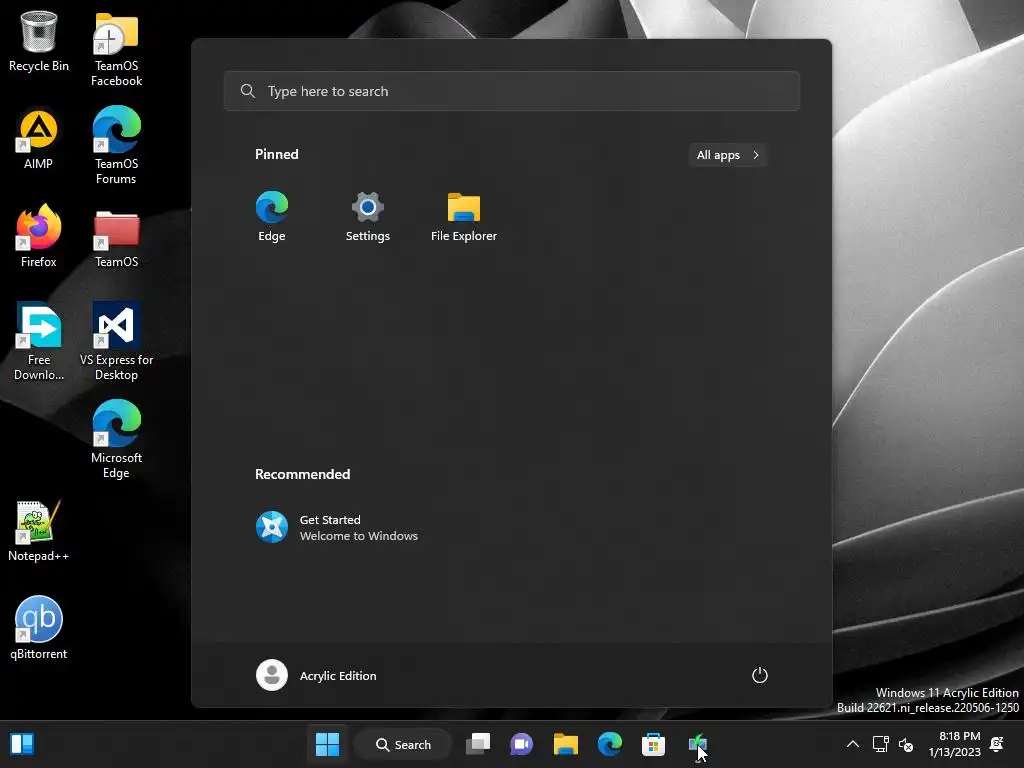Click the muted volume tray icon

coord(906,744)
